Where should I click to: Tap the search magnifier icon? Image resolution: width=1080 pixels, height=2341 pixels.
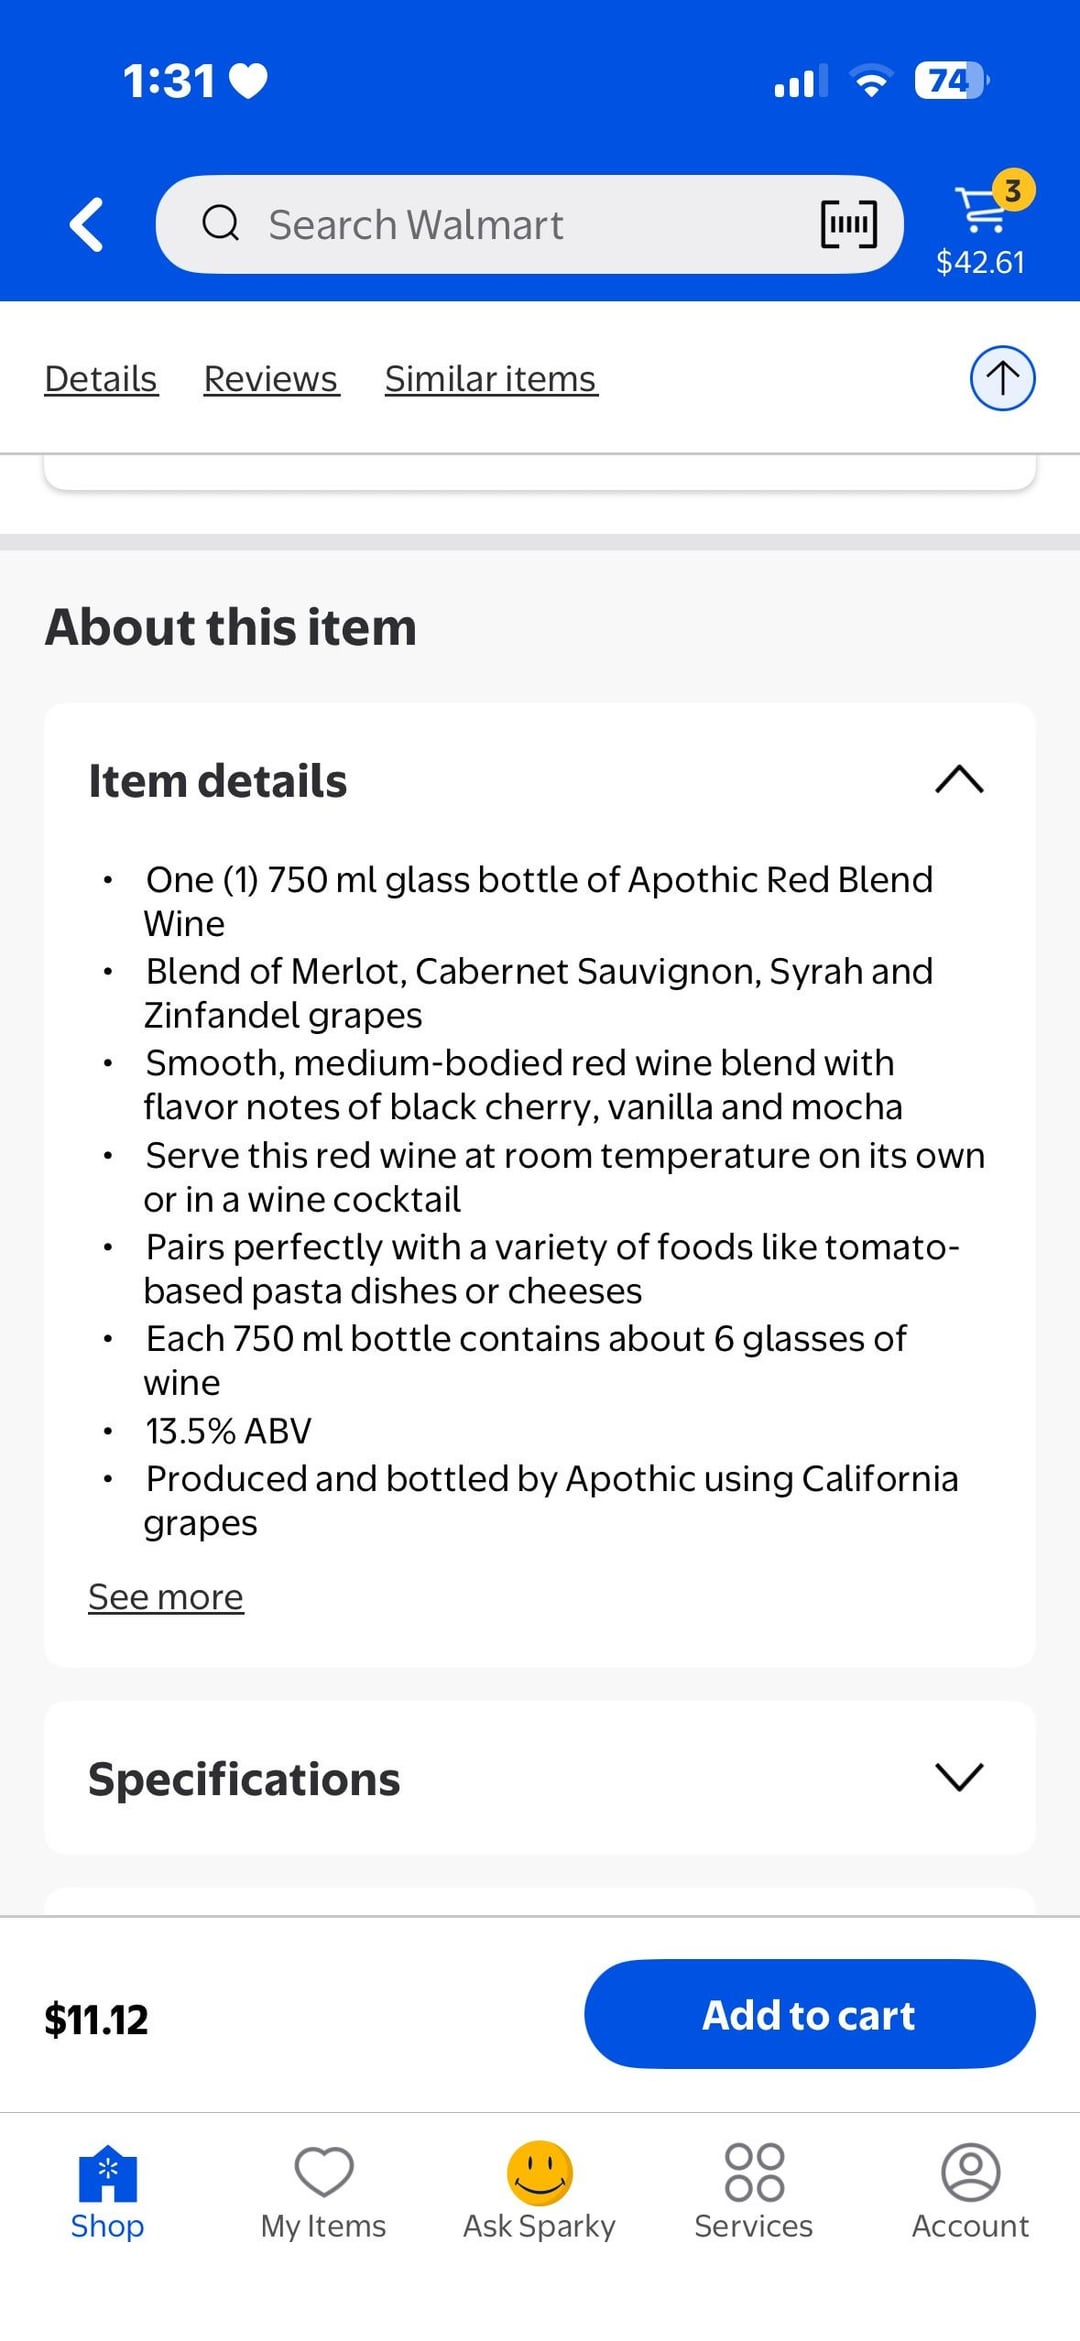pyautogui.click(x=220, y=224)
